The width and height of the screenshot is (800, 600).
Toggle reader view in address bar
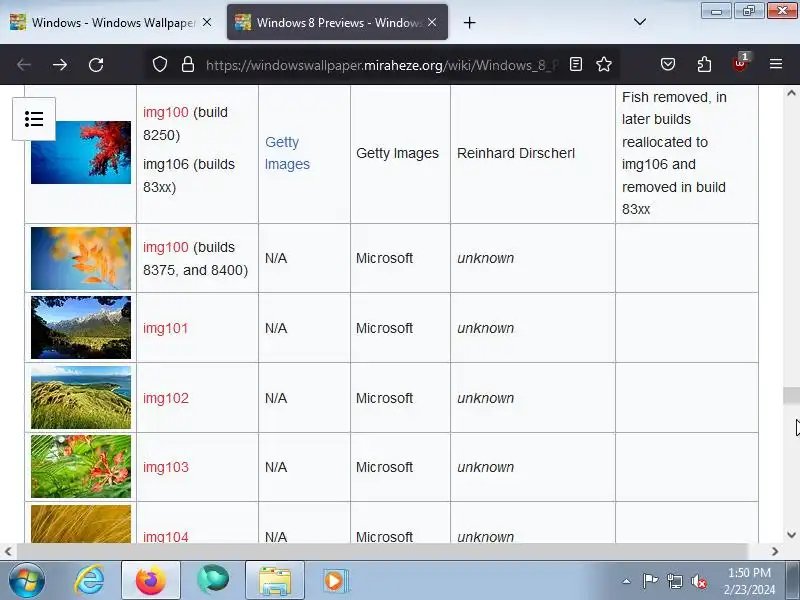coord(576,64)
